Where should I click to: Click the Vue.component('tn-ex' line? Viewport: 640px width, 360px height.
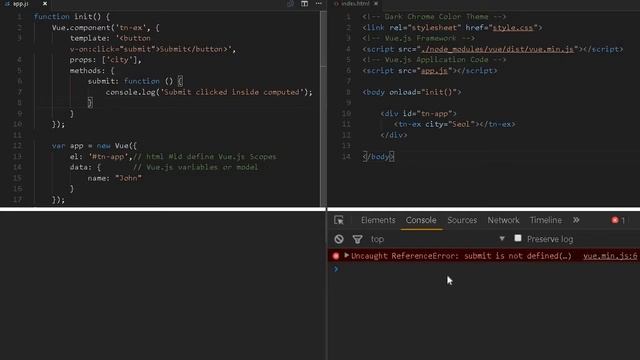pos(105,27)
